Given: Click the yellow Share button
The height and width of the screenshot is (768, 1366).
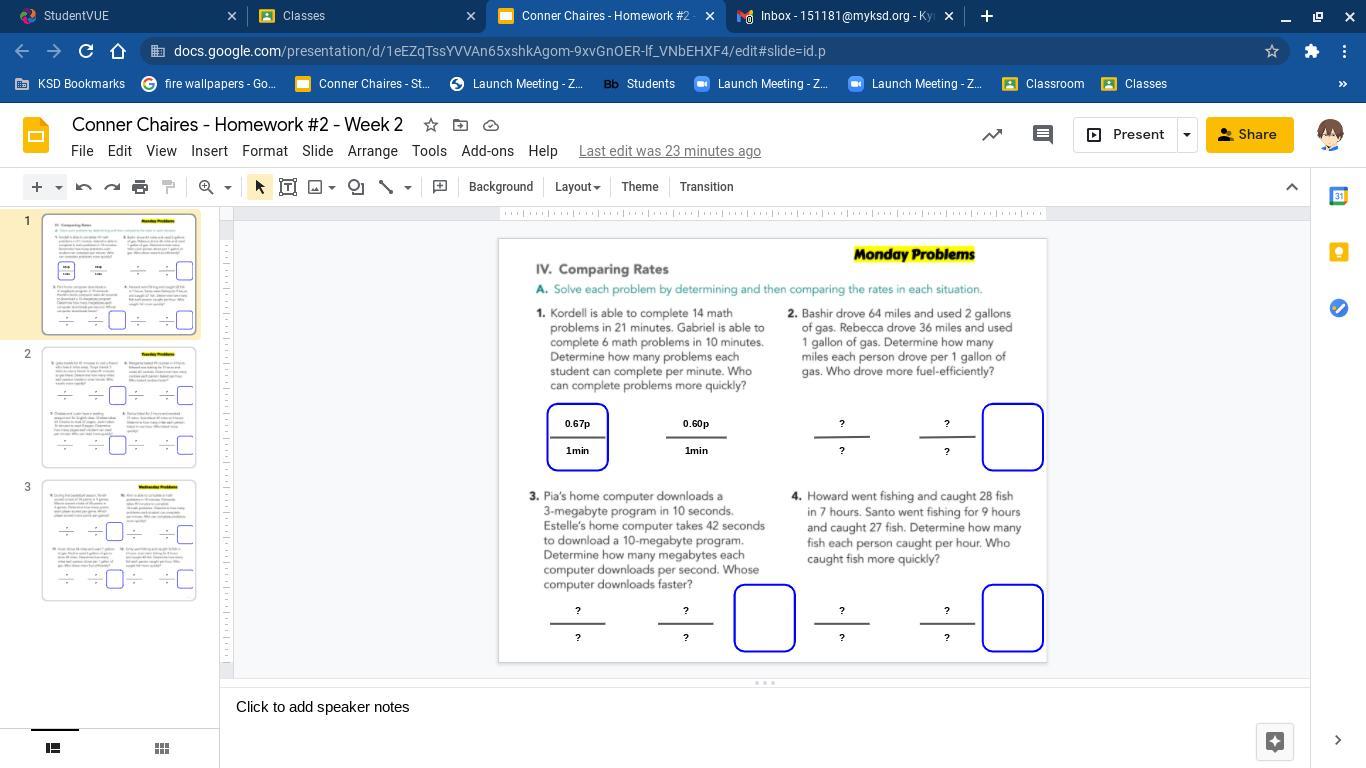Looking at the screenshot, I should click(x=1249, y=135).
